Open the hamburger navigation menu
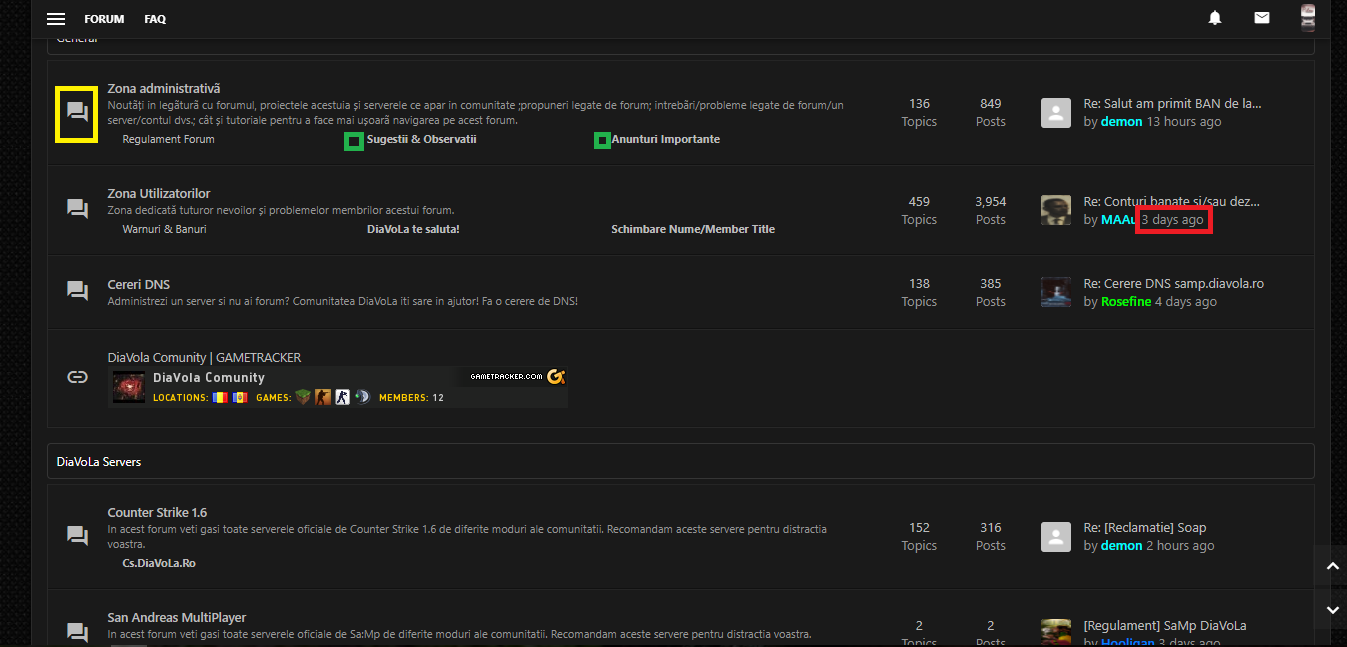Viewport: 1347px width, 647px height. (x=55, y=18)
